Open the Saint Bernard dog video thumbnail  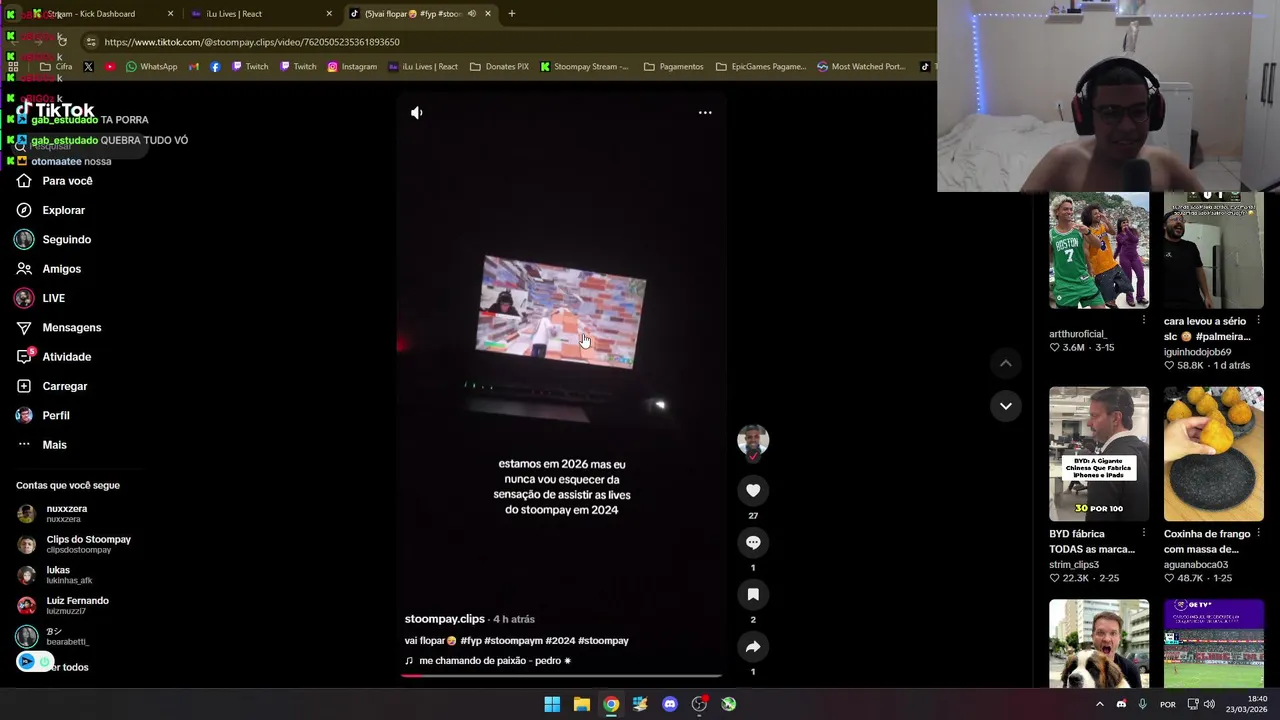coord(1099,643)
